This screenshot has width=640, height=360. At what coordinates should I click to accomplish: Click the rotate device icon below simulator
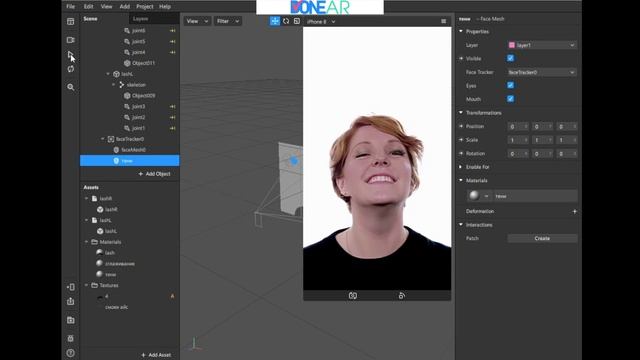point(402,296)
